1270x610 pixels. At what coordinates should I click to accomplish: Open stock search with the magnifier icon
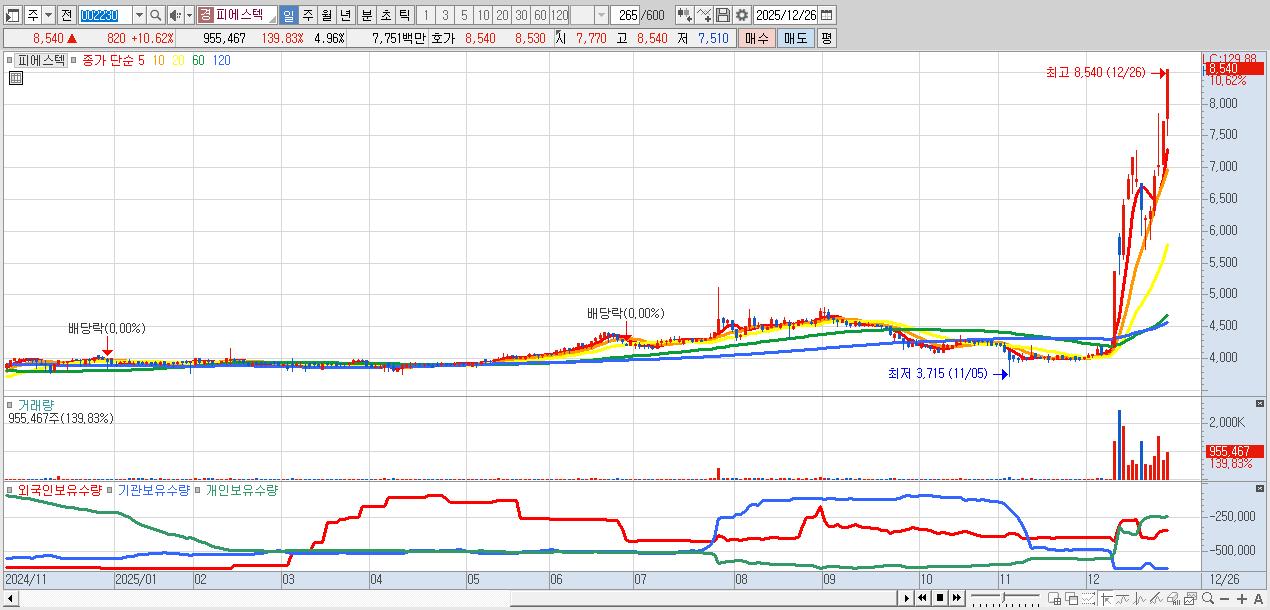(156, 15)
